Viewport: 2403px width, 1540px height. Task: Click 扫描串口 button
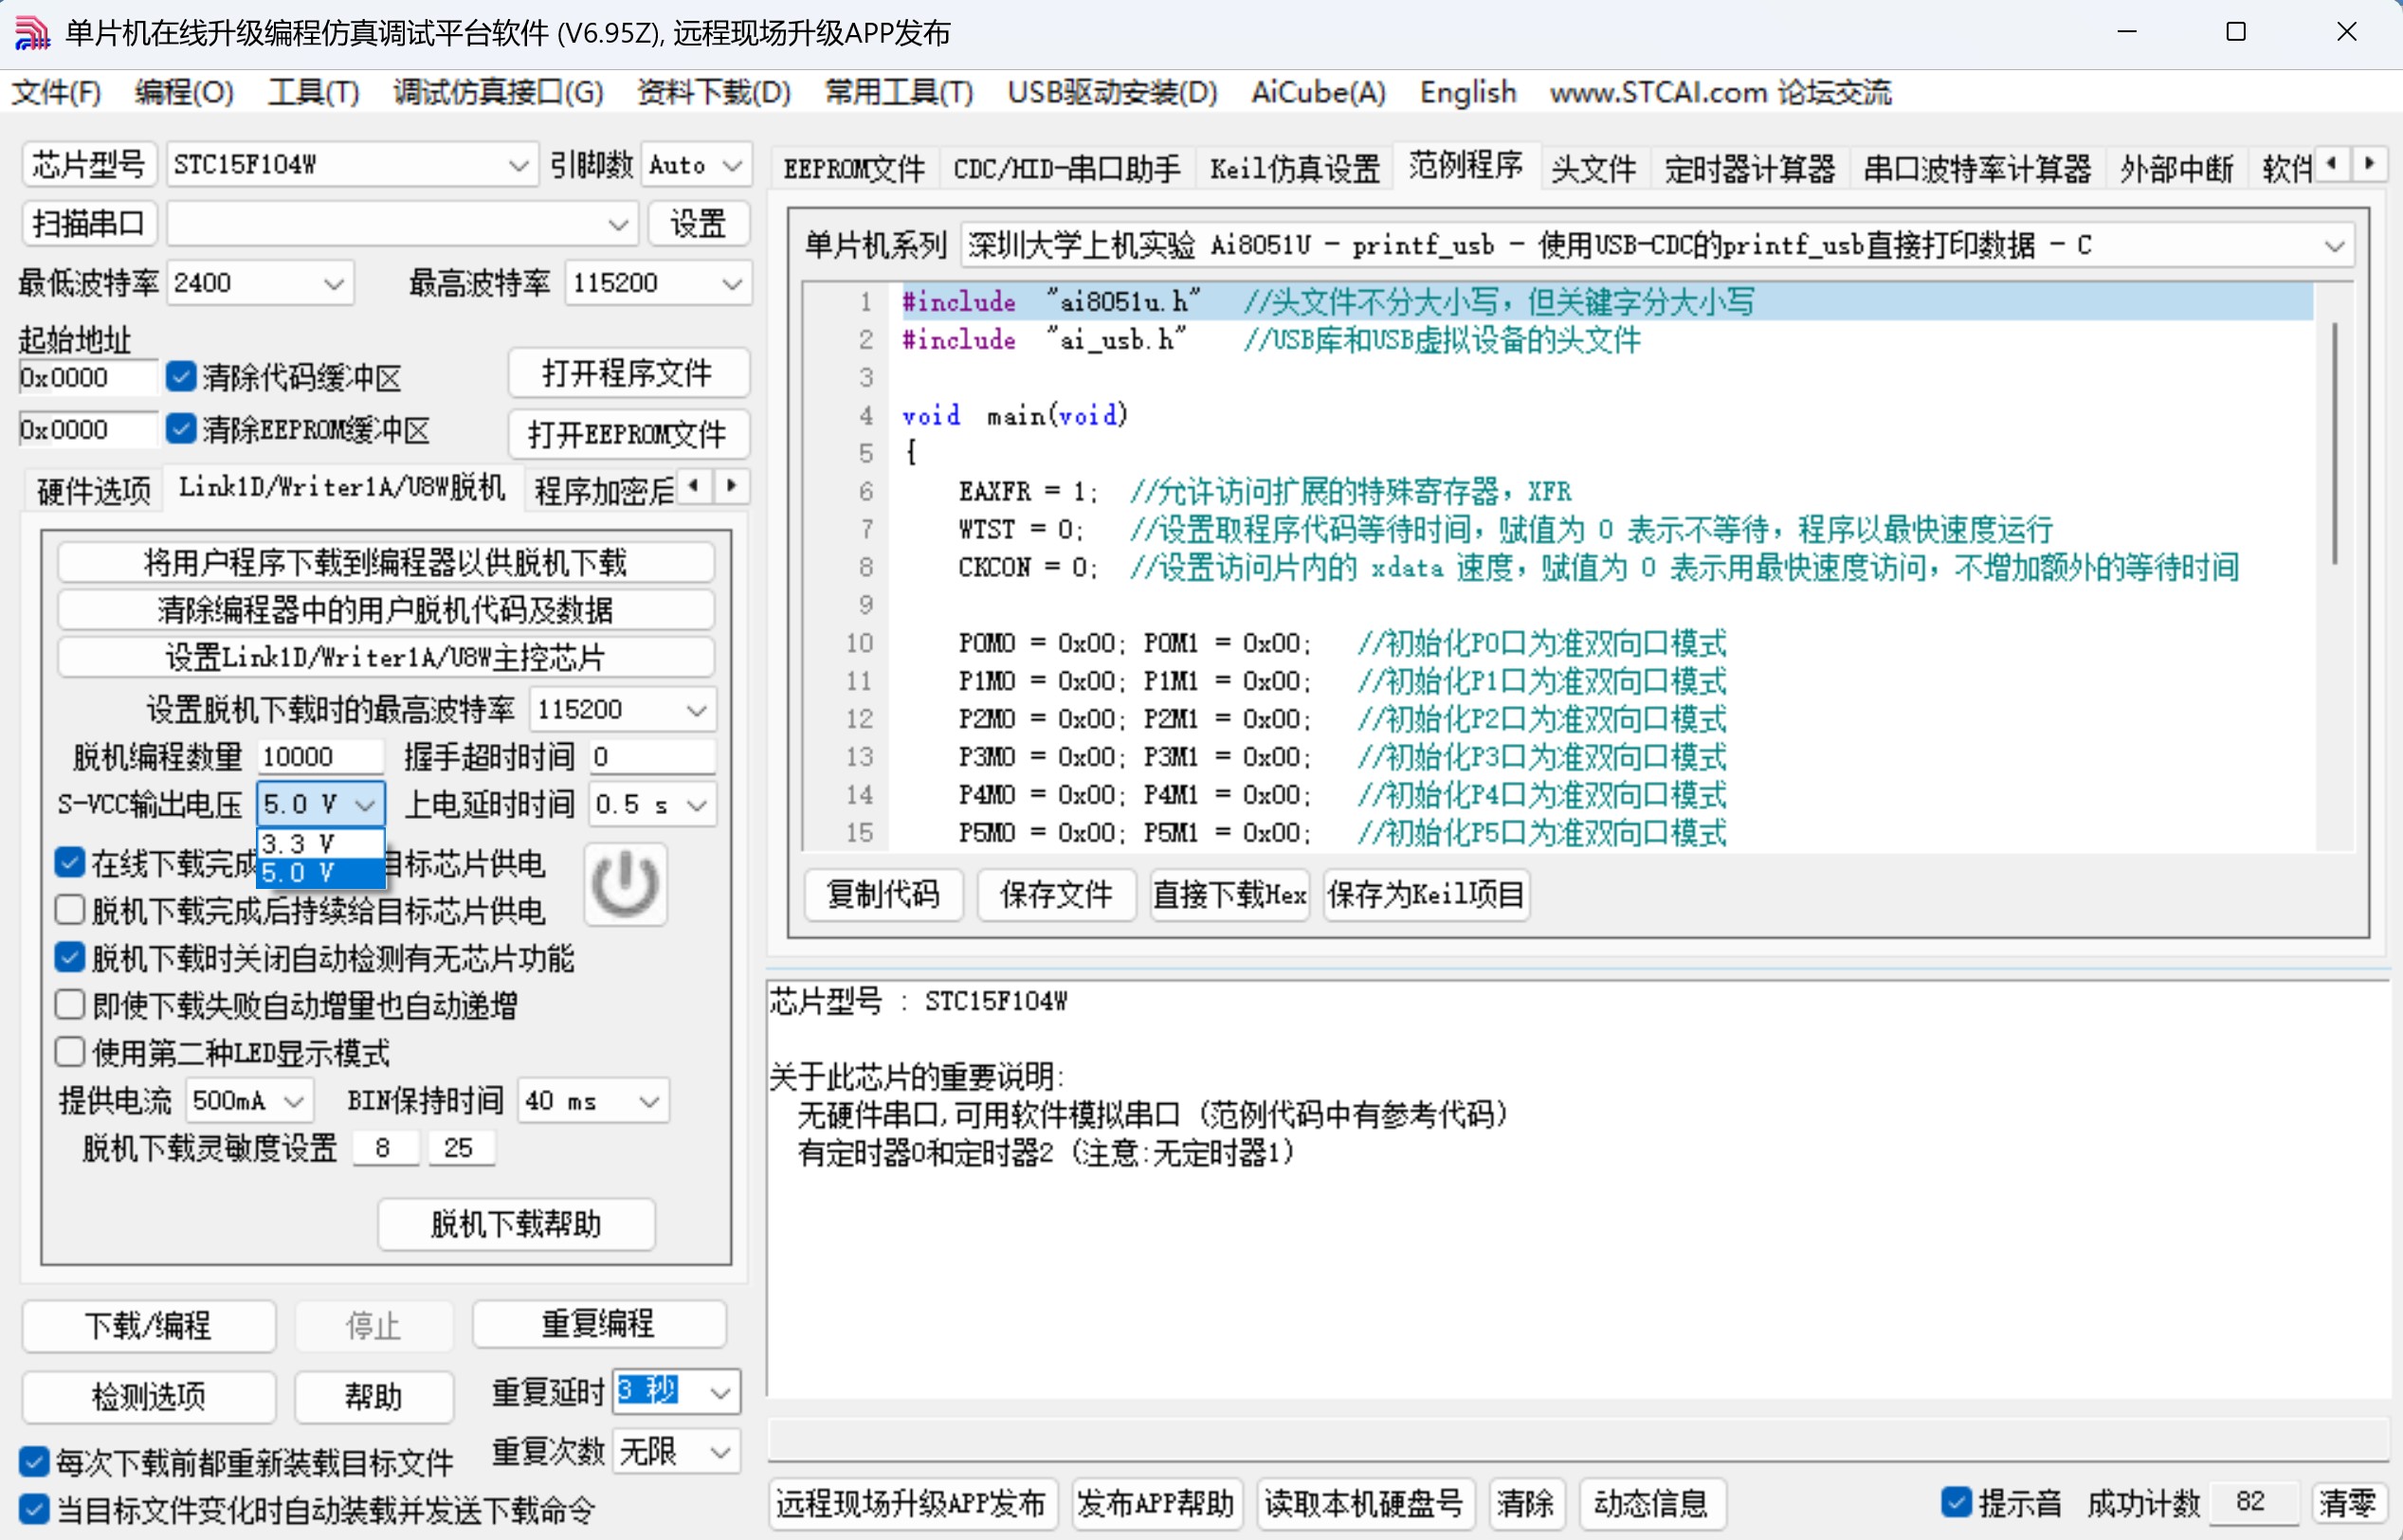pyautogui.click(x=89, y=224)
